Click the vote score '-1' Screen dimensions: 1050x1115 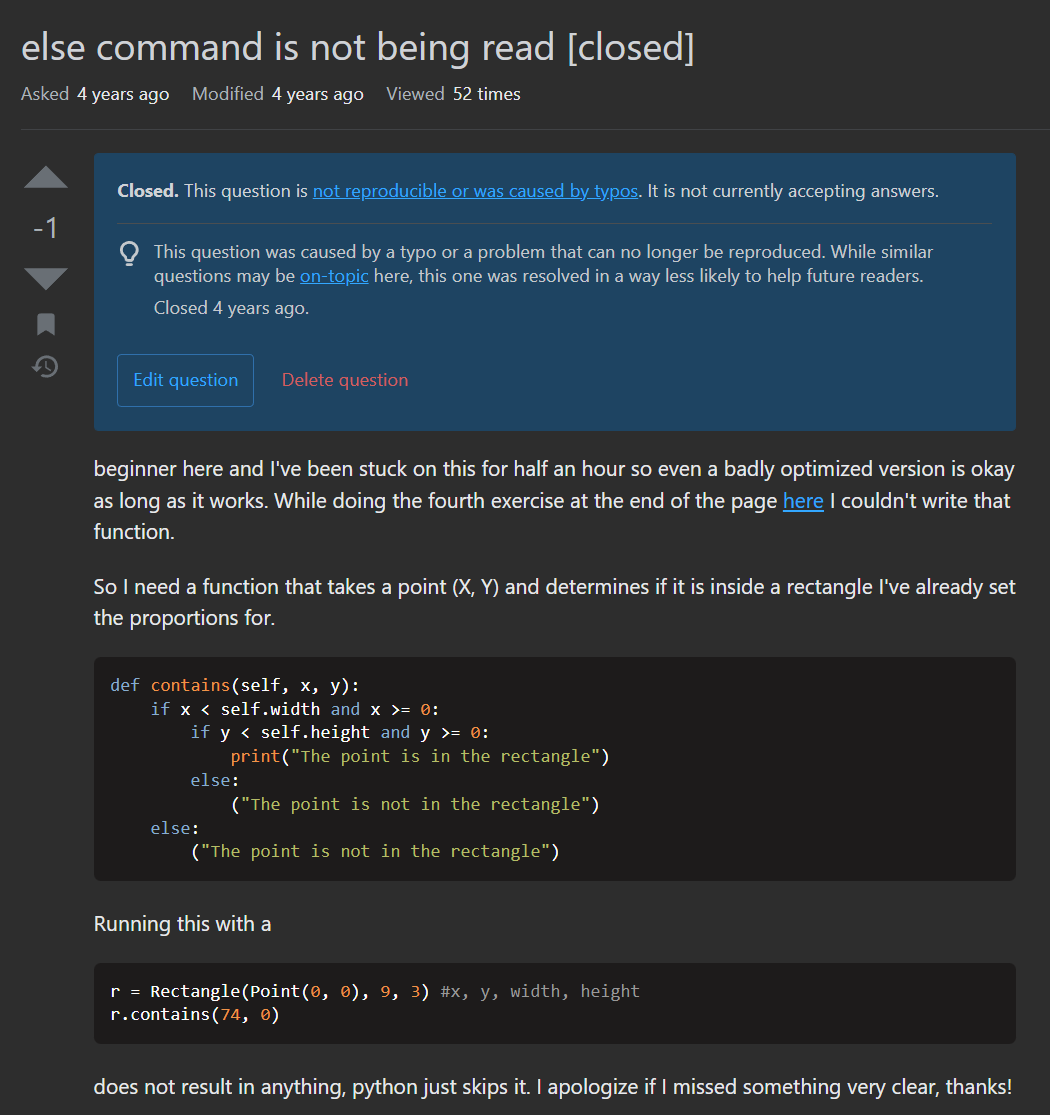pyautogui.click(x=45, y=228)
